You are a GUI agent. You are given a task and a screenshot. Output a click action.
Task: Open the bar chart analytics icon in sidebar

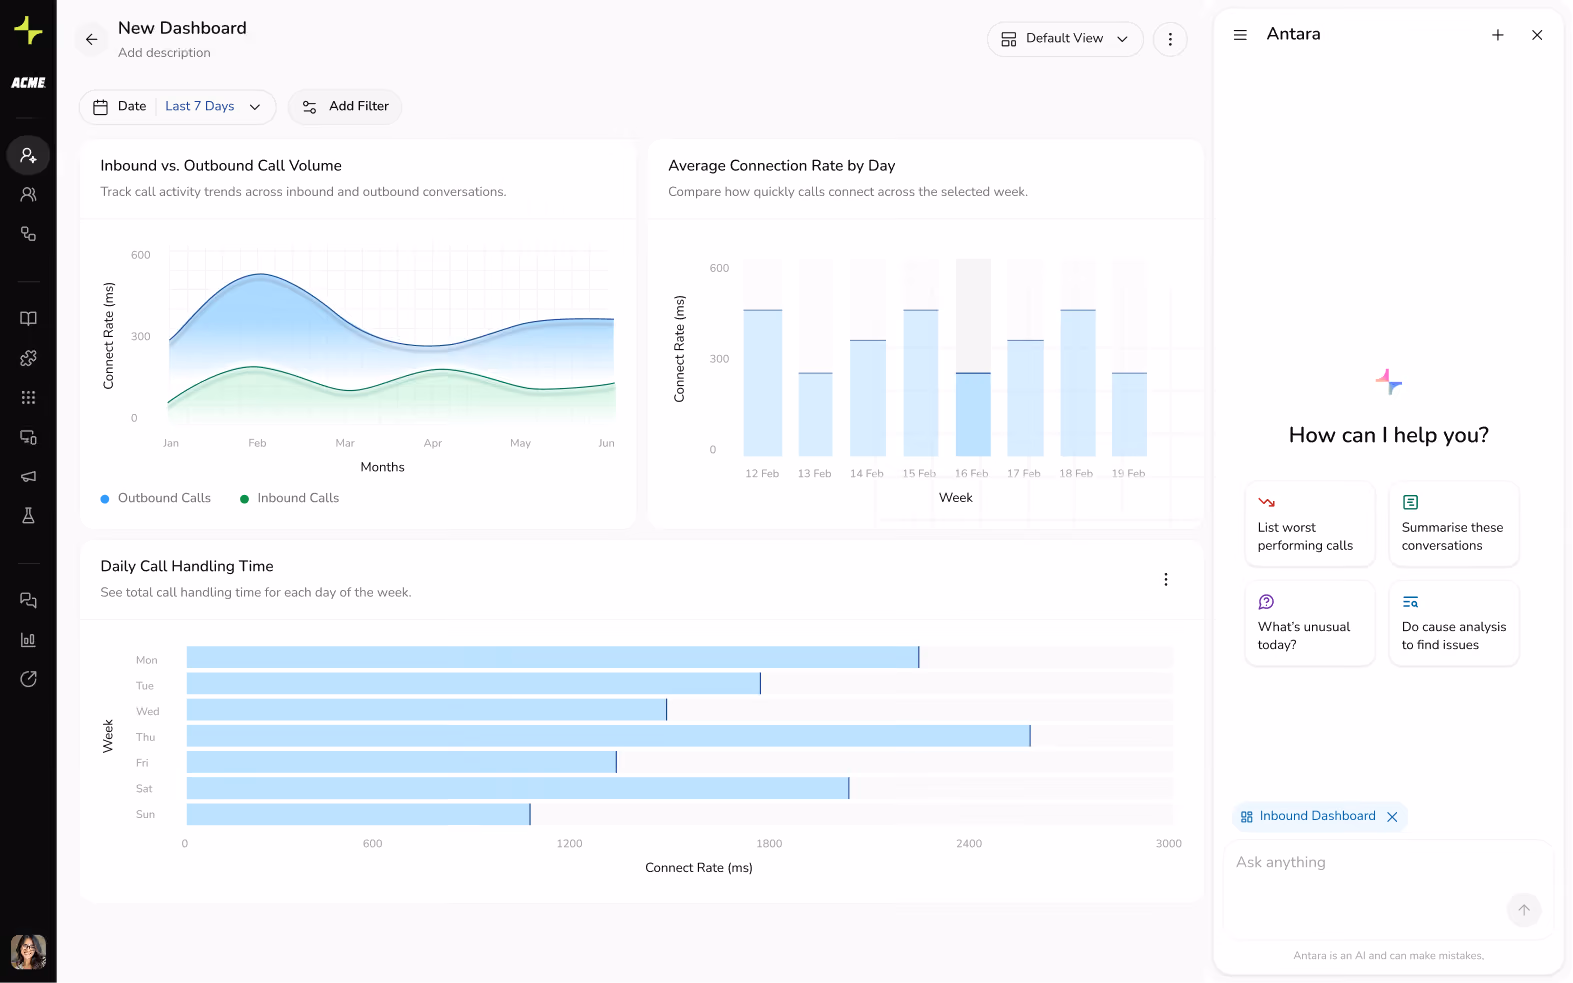click(x=28, y=640)
